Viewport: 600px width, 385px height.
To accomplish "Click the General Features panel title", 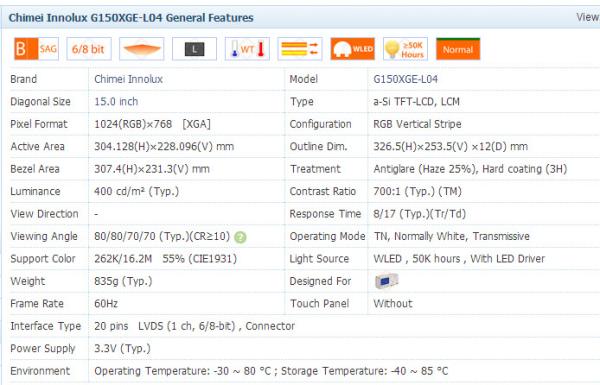I will (131, 18).
